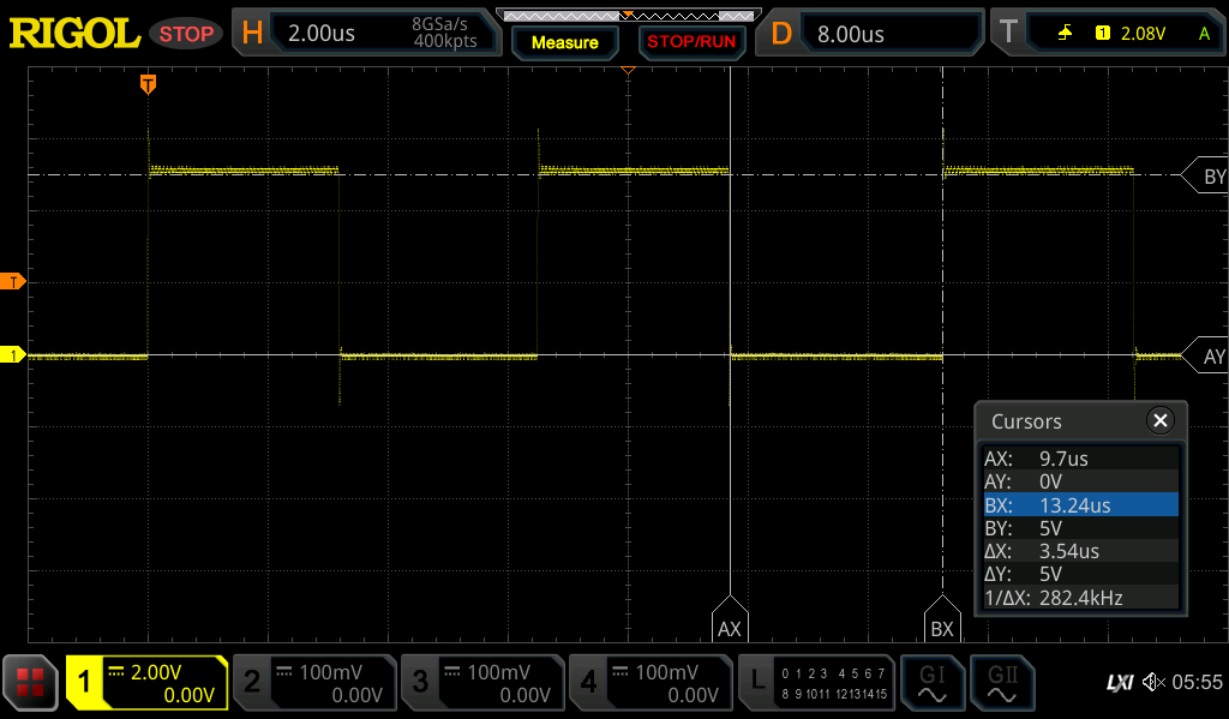Close the Cursors panel
The image size is (1229, 719).
pyautogui.click(x=1160, y=420)
